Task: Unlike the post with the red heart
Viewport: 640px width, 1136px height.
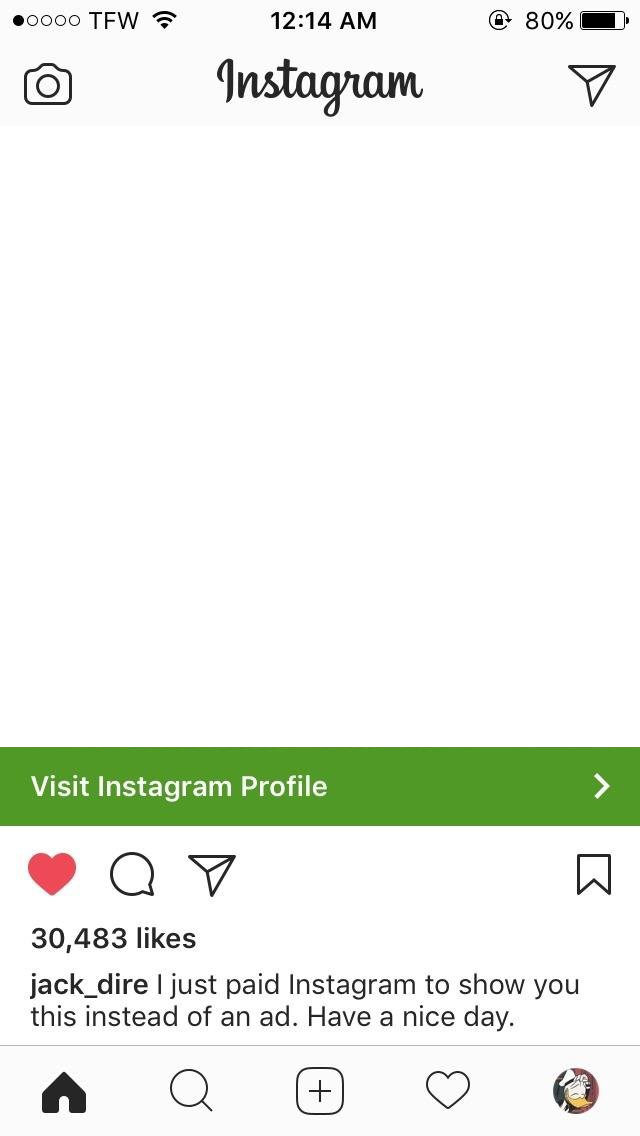Action: coord(52,874)
